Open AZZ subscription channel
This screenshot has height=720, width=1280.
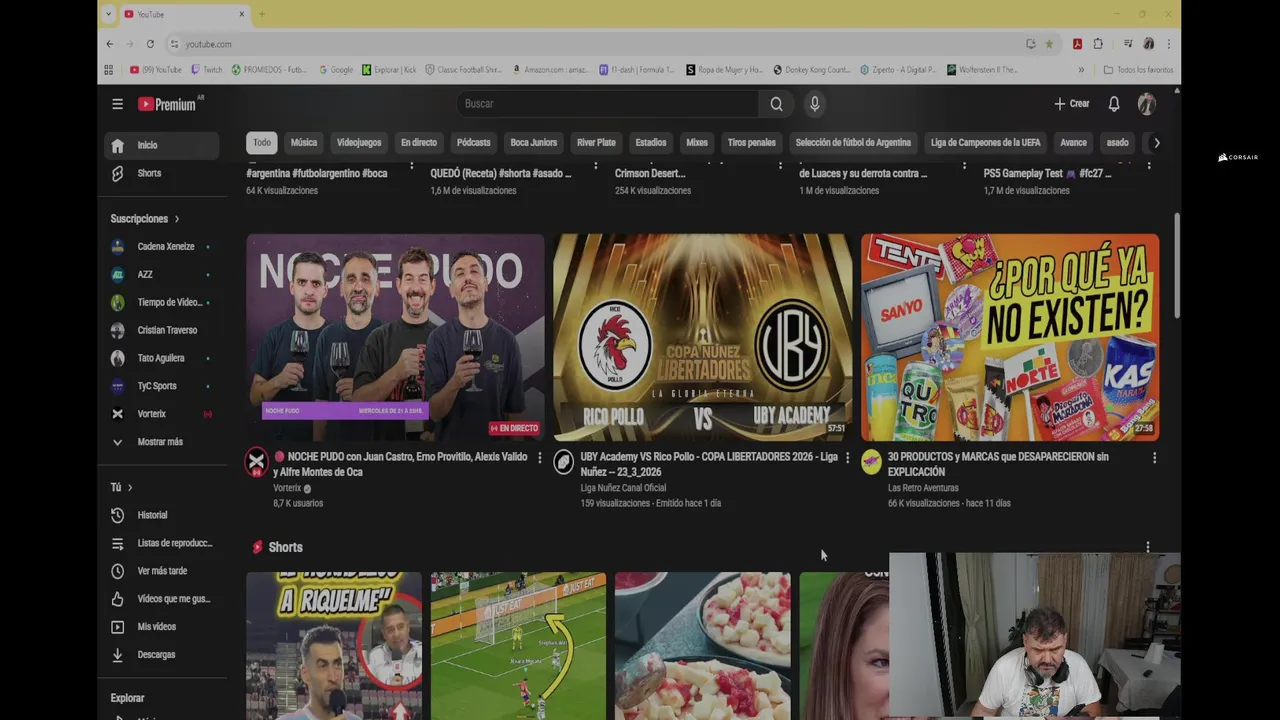coord(163,274)
